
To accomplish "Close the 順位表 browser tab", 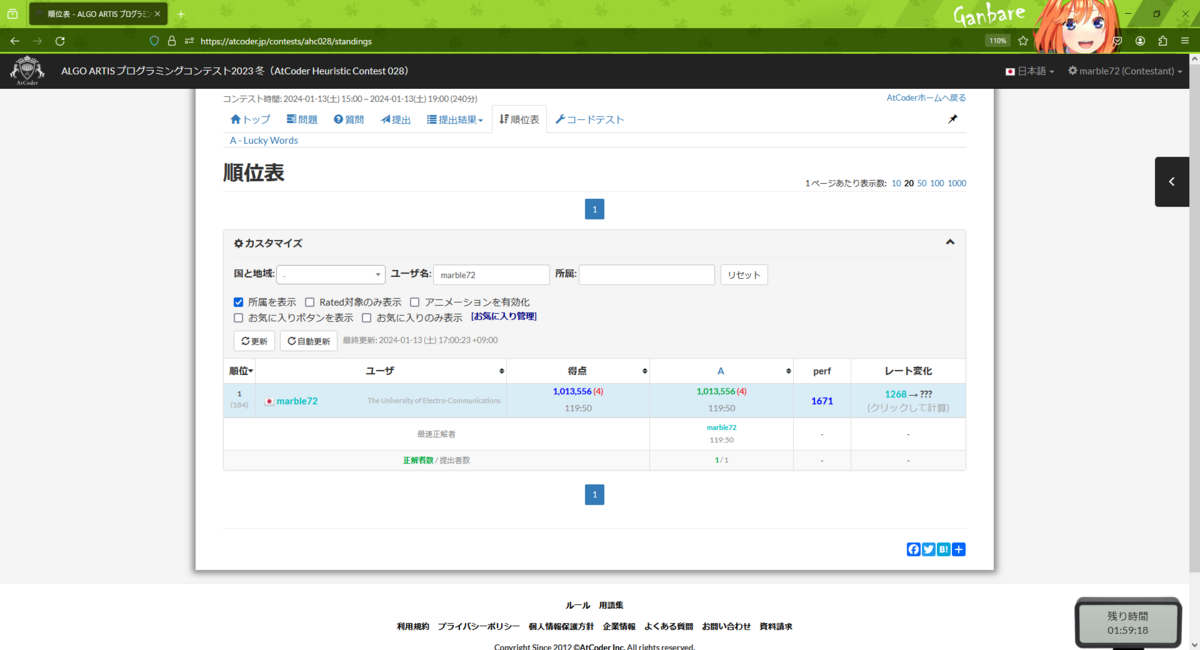I will tap(157, 14).
